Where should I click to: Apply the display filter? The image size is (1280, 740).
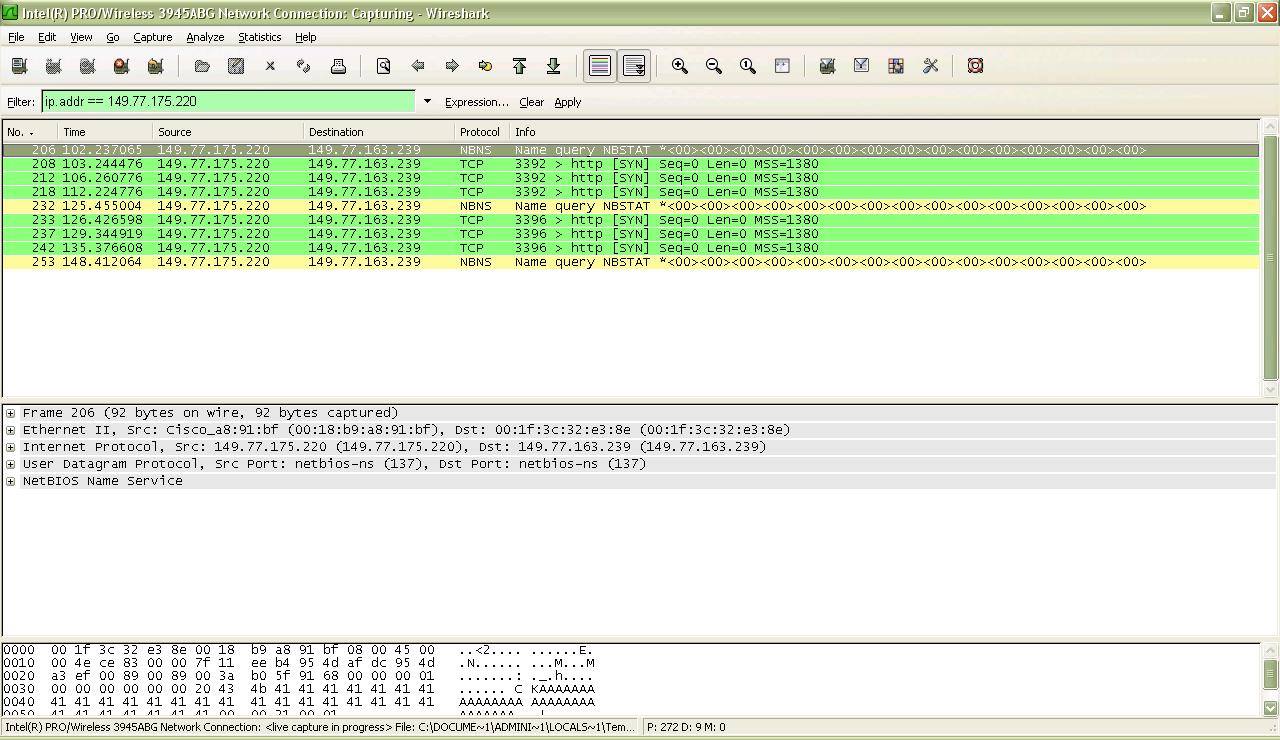point(568,102)
